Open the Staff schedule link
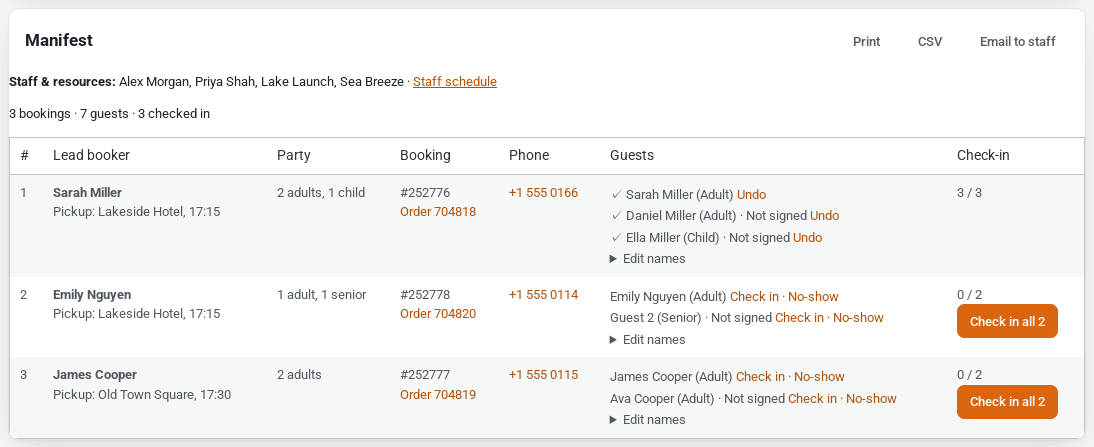This screenshot has width=1094, height=447. click(455, 82)
